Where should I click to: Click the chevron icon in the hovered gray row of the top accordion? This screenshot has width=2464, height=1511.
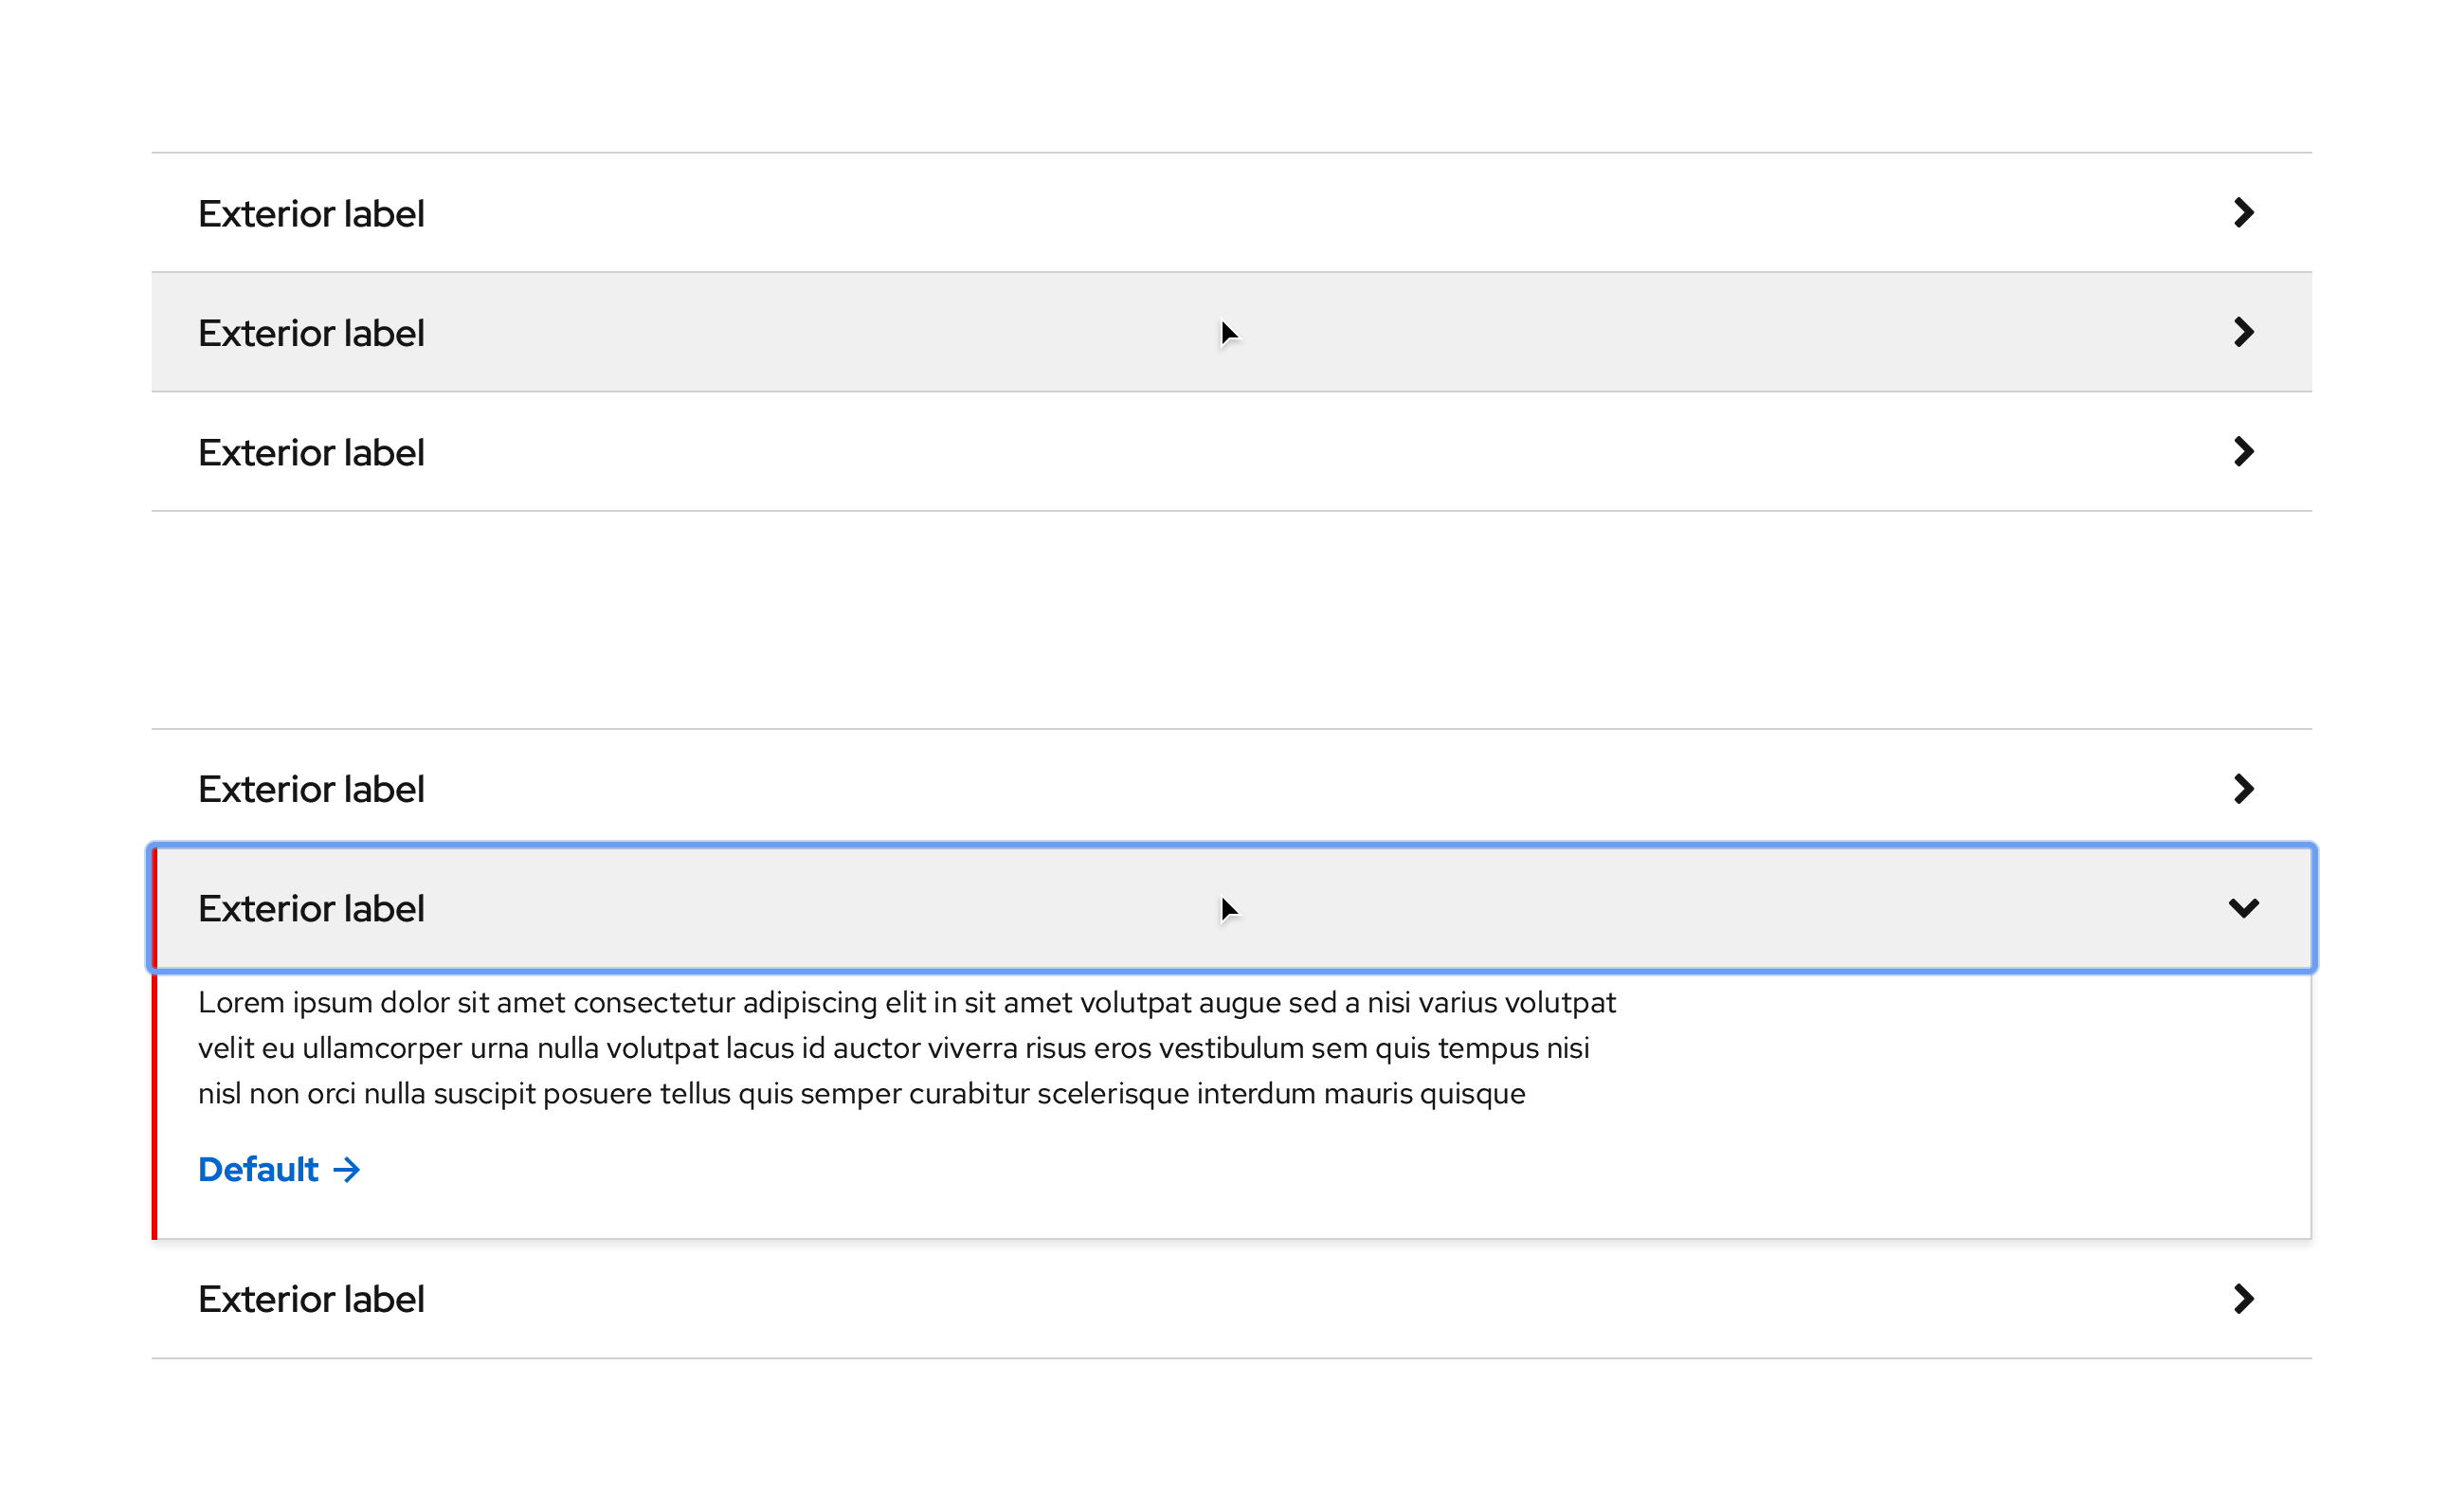[x=2243, y=332]
